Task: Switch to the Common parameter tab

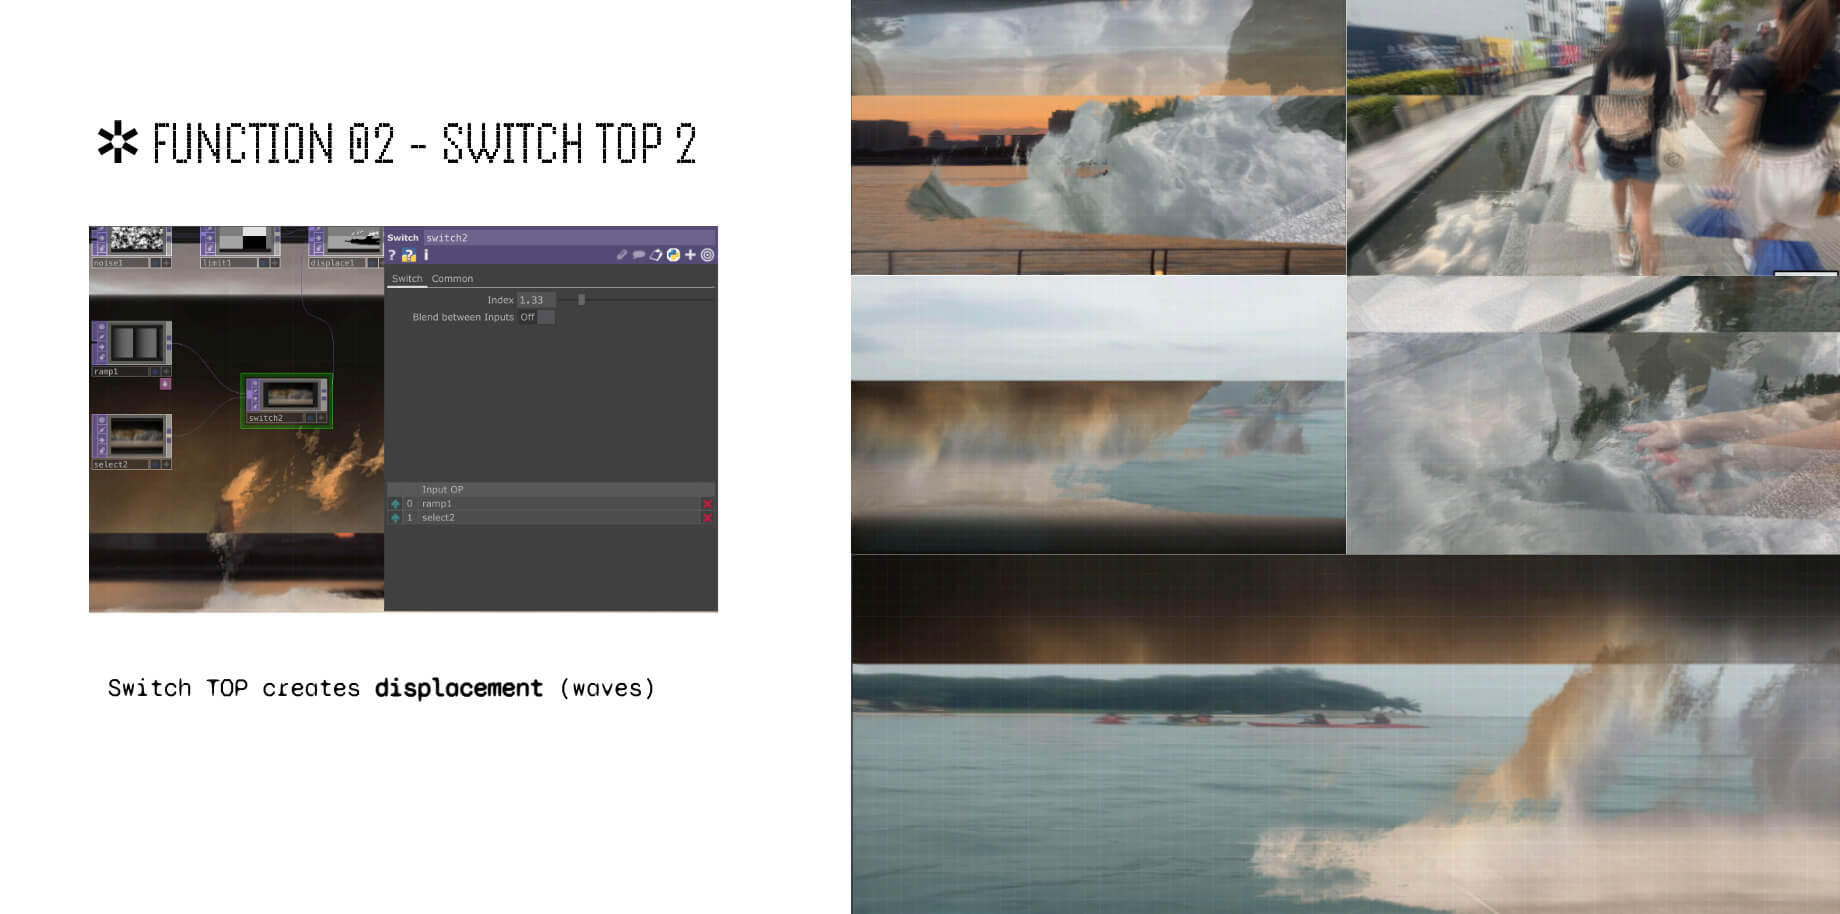Action: click(452, 279)
